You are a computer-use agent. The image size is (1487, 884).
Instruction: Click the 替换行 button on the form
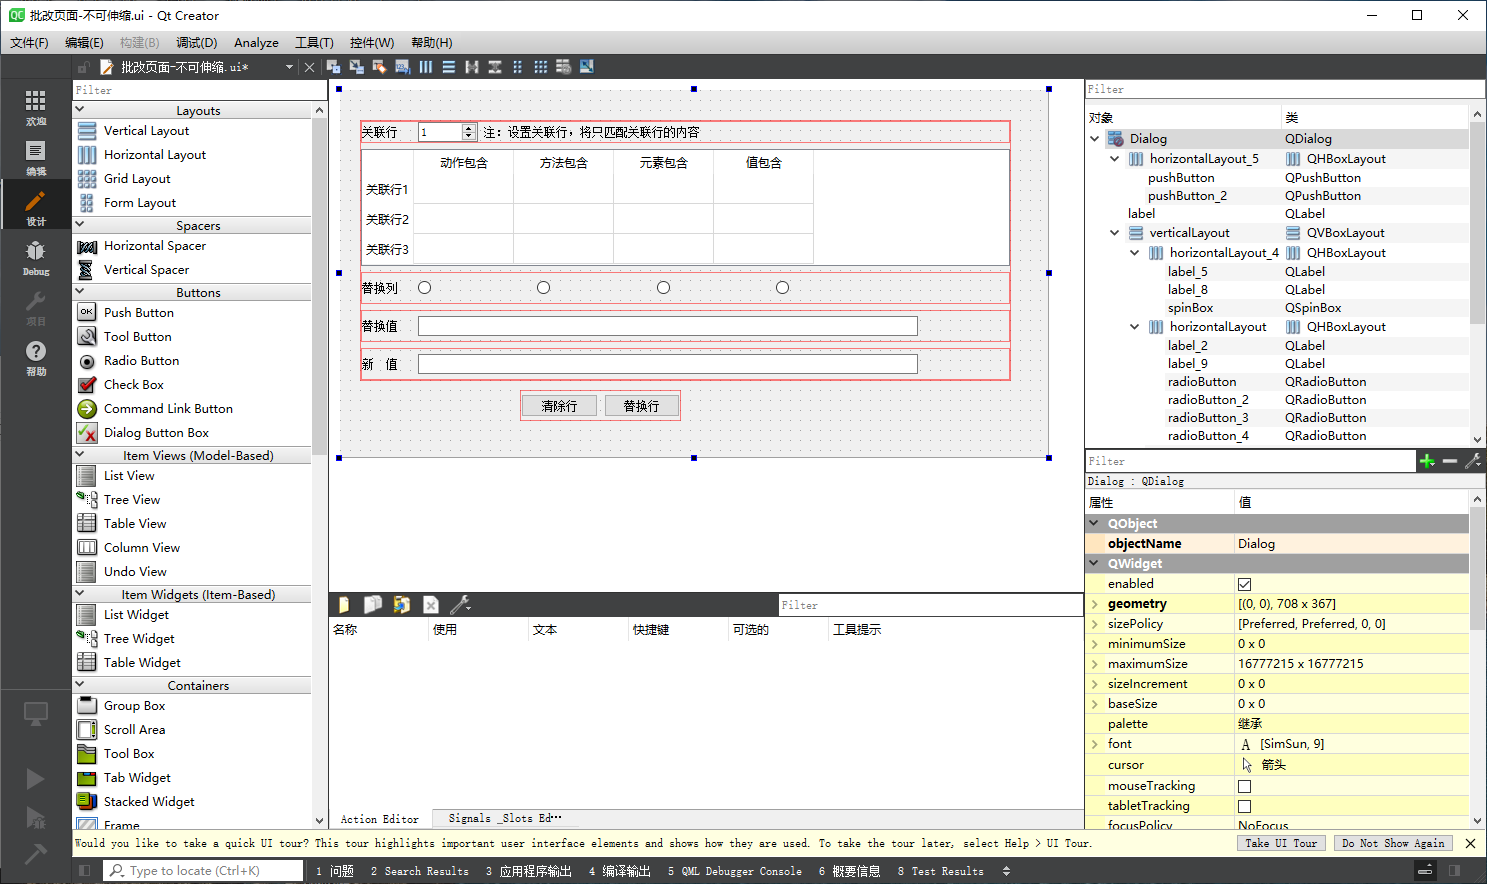coord(641,406)
